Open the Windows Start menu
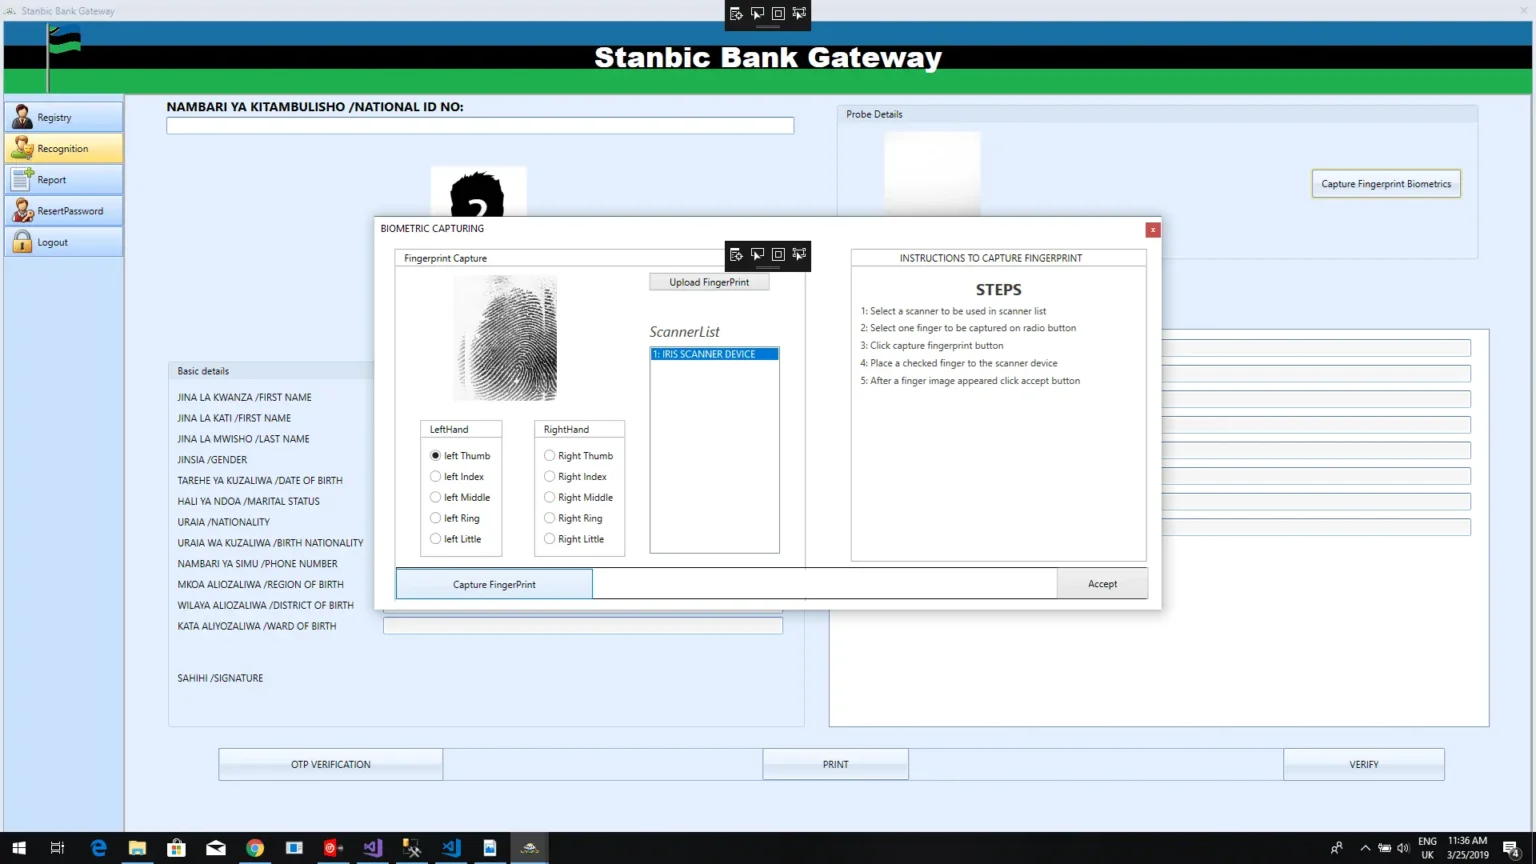 [19, 848]
